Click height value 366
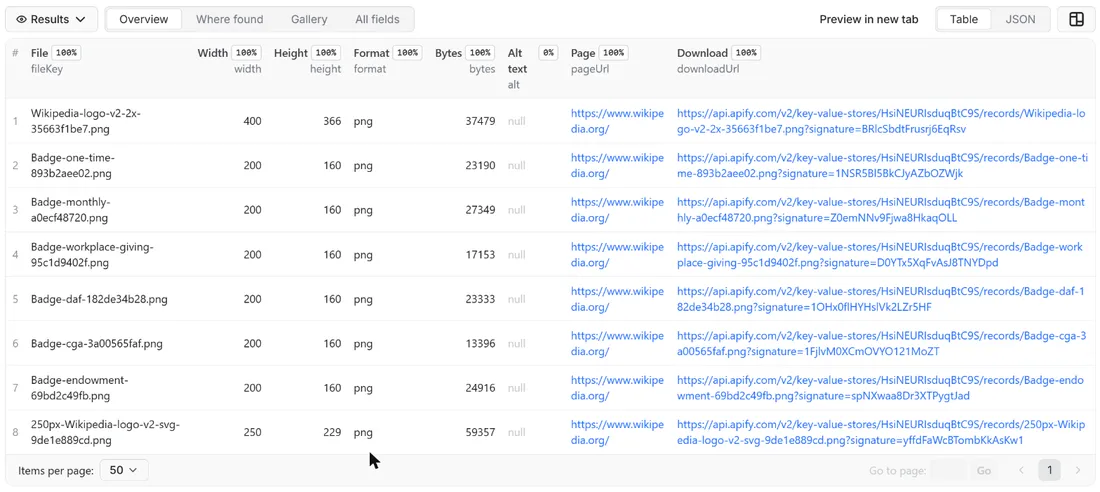 (x=332, y=121)
